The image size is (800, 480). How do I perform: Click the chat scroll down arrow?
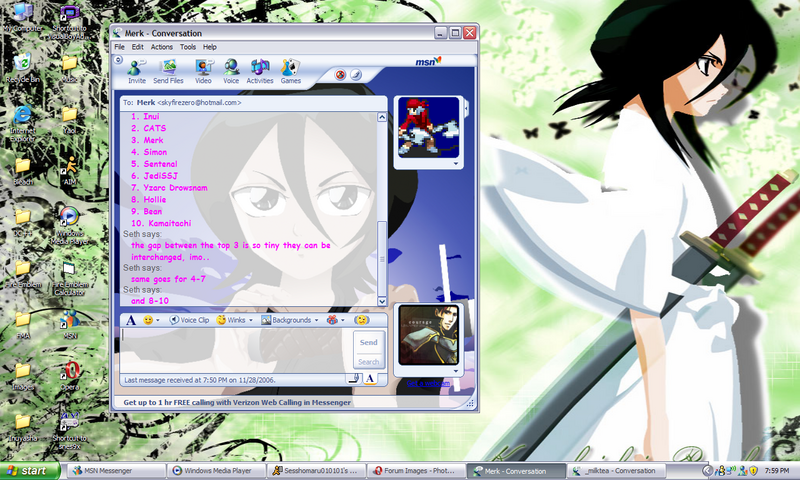pyautogui.click(x=382, y=301)
